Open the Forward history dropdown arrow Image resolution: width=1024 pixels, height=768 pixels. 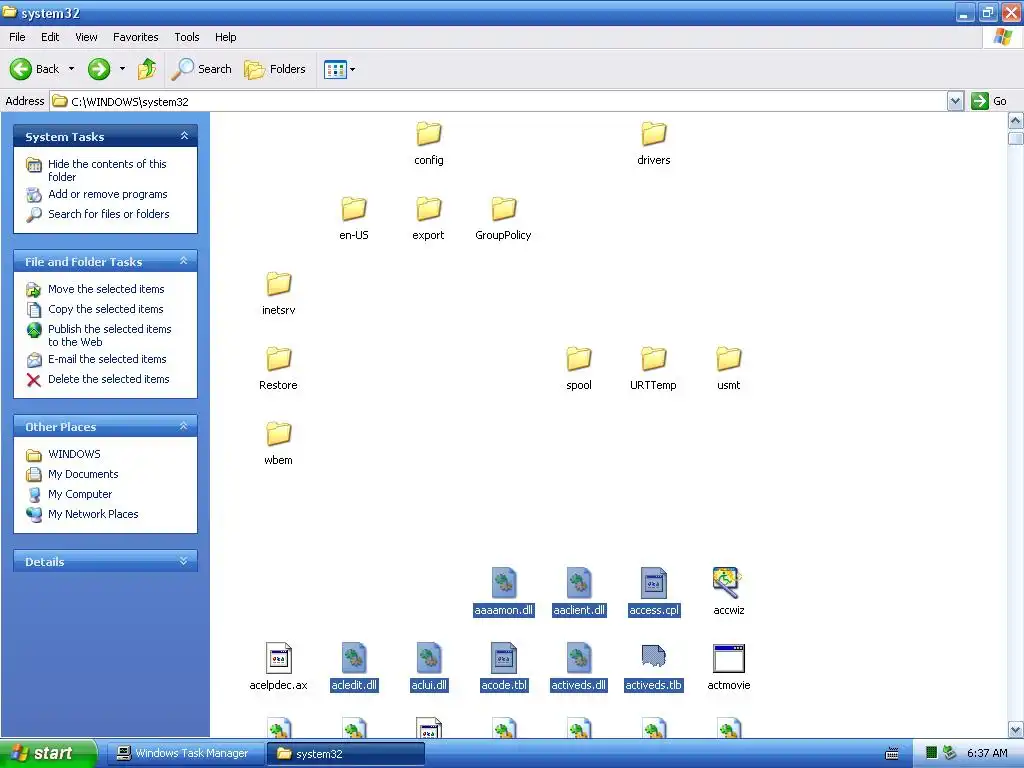tap(122, 69)
